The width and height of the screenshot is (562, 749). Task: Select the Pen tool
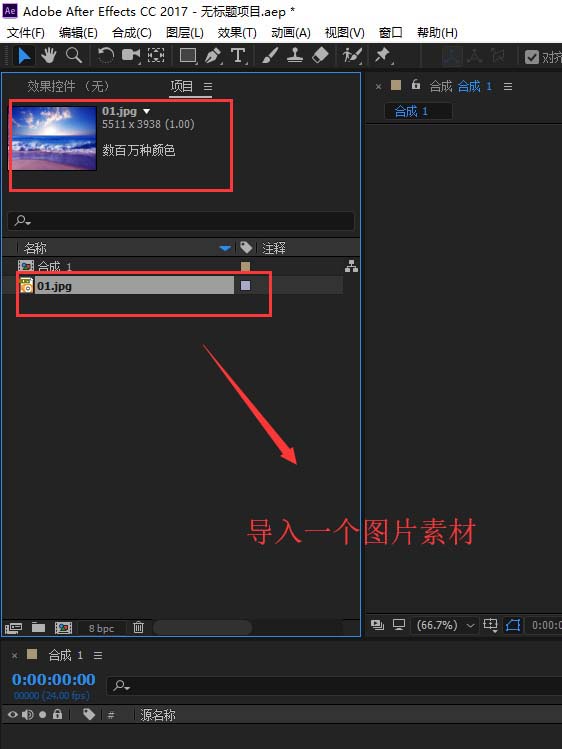tap(213, 56)
